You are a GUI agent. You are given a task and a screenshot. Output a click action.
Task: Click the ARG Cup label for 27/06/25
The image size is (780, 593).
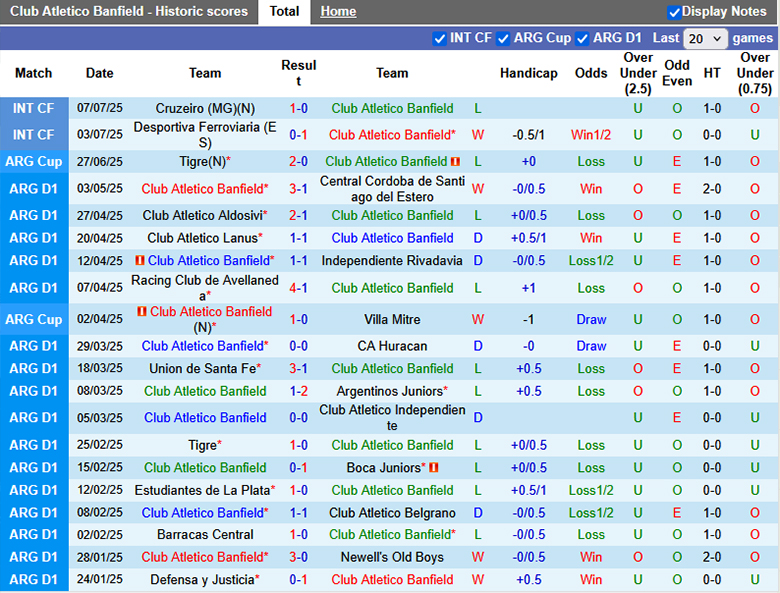[x=34, y=161]
